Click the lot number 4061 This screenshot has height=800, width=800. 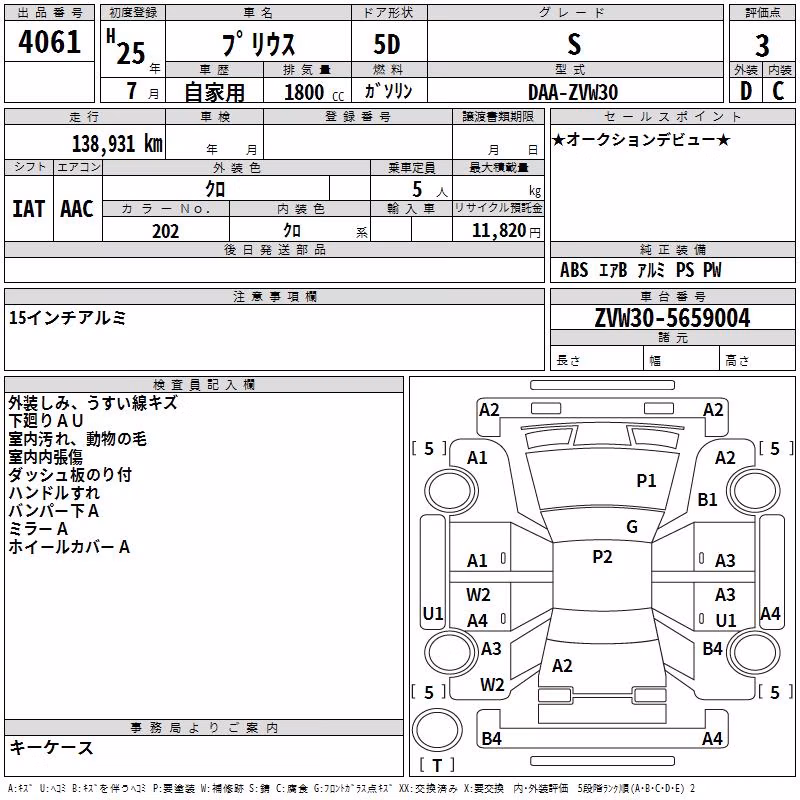point(49,41)
